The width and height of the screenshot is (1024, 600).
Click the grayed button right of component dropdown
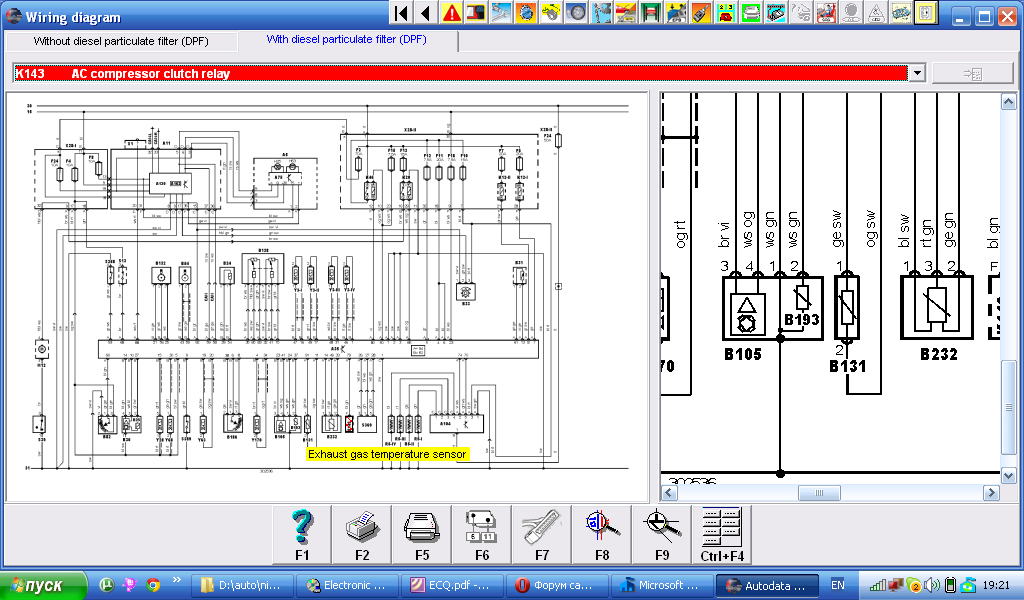(x=972, y=74)
